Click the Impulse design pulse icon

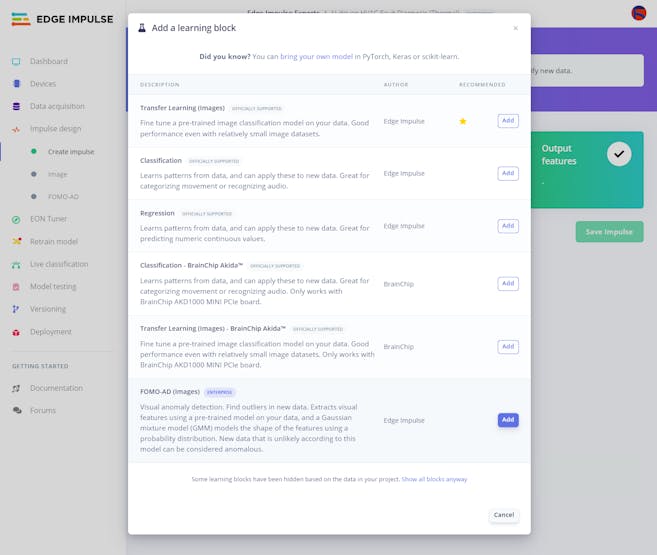(x=16, y=129)
